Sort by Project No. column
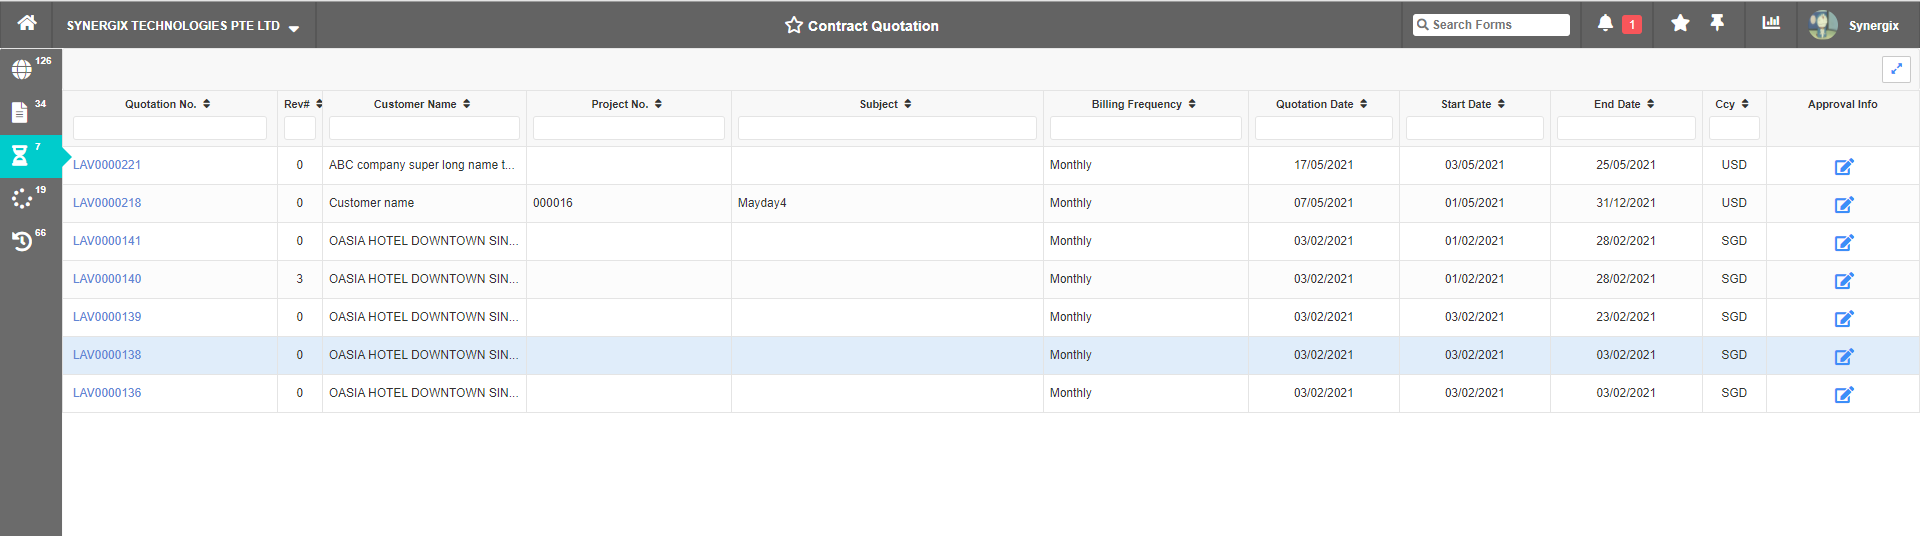The width and height of the screenshot is (1920, 536). (658, 104)
